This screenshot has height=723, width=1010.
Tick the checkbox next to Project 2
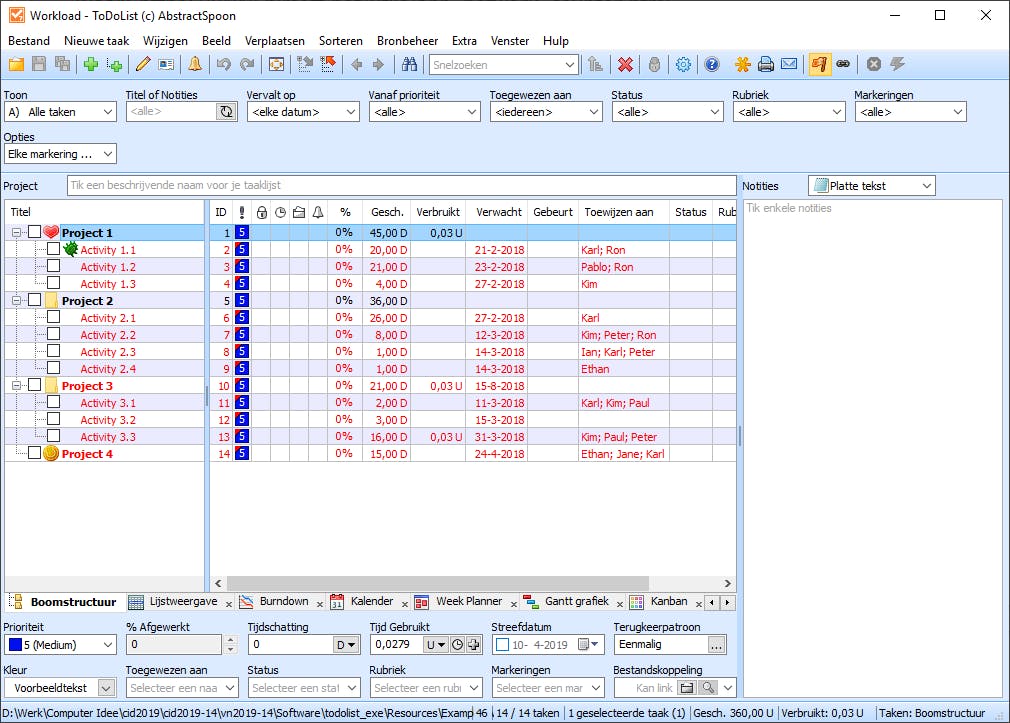[x=35, y=300]
